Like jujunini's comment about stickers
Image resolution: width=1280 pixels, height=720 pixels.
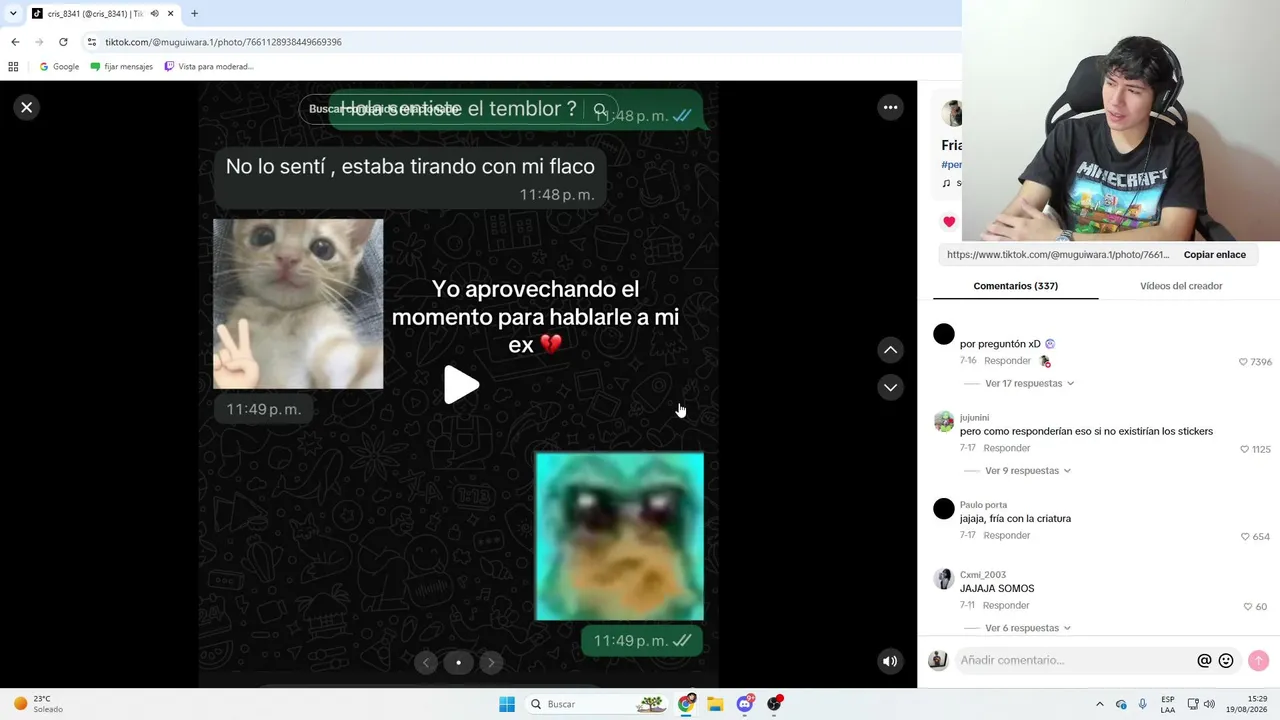(x=1245, y=450)
